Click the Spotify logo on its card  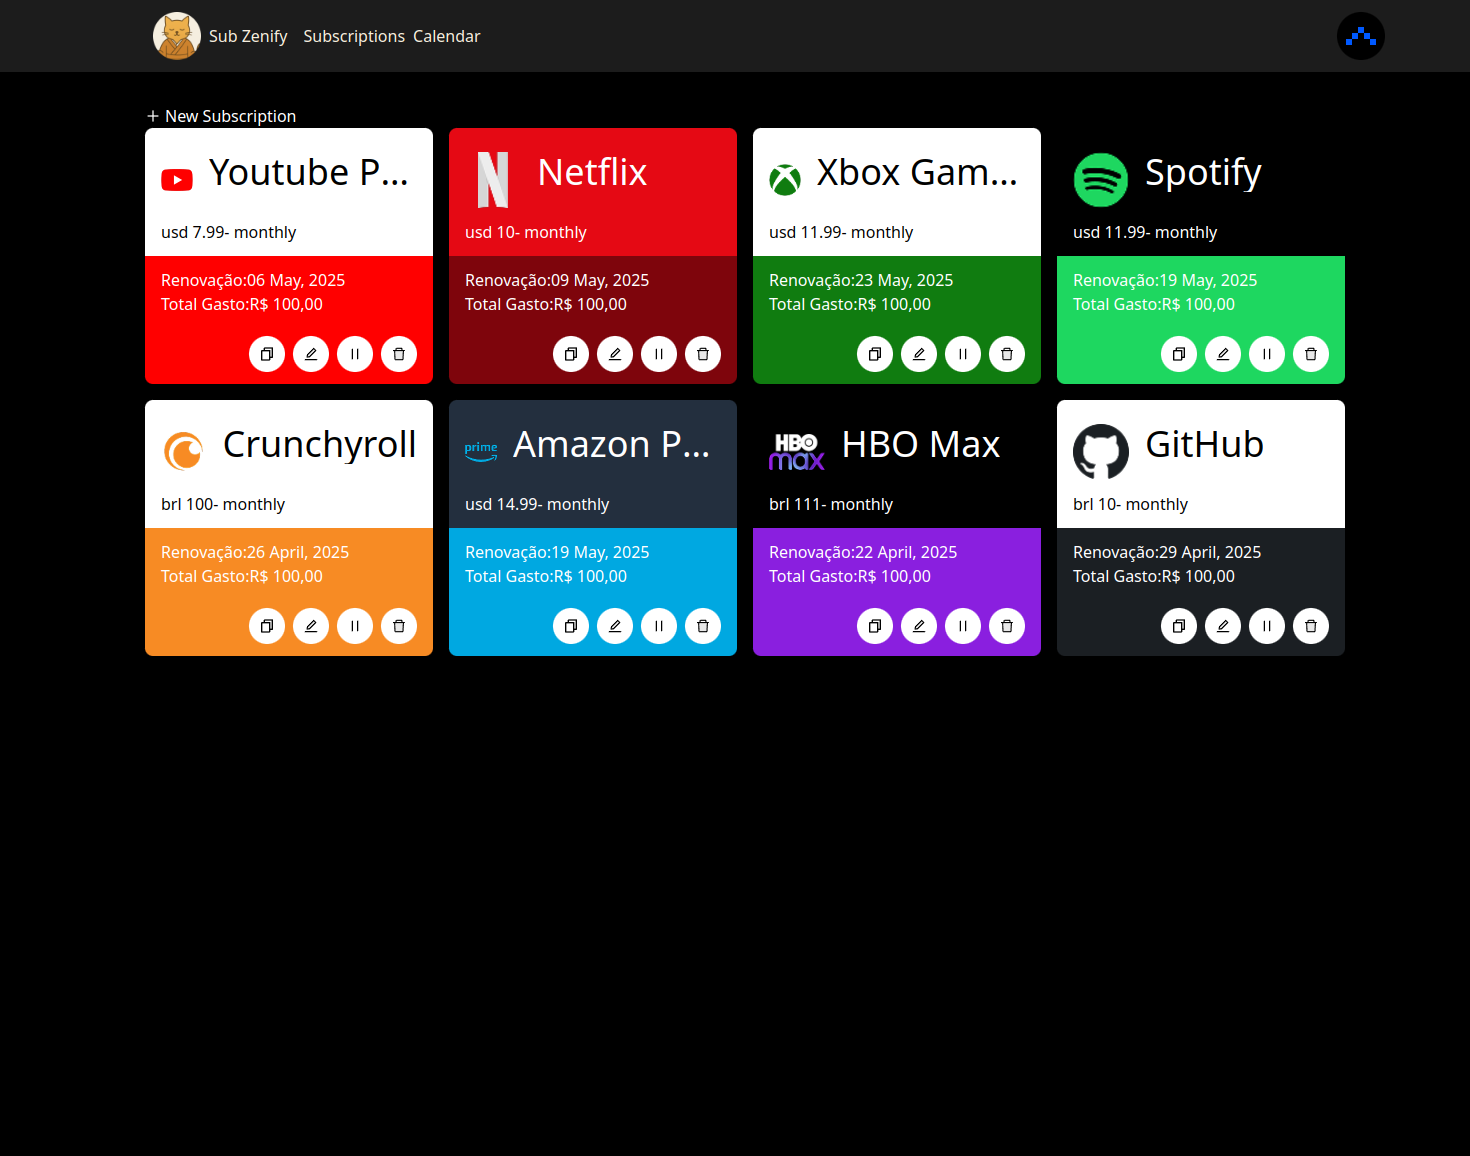(1101, 180)
